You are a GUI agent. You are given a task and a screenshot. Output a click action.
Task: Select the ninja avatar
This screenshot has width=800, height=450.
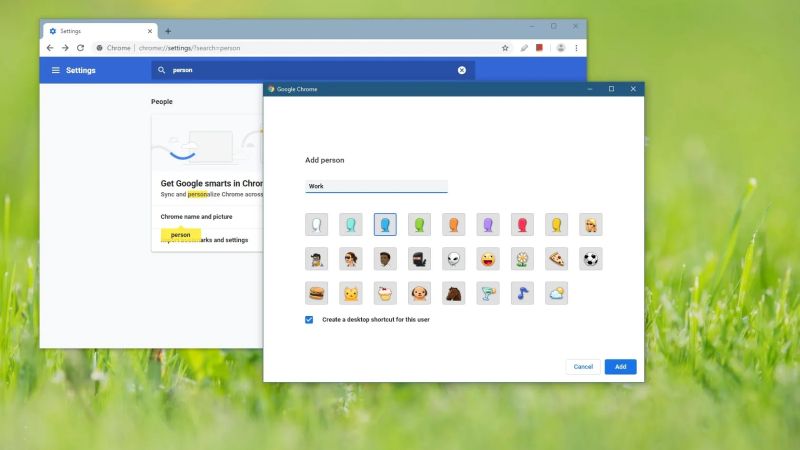click(419, 259)
